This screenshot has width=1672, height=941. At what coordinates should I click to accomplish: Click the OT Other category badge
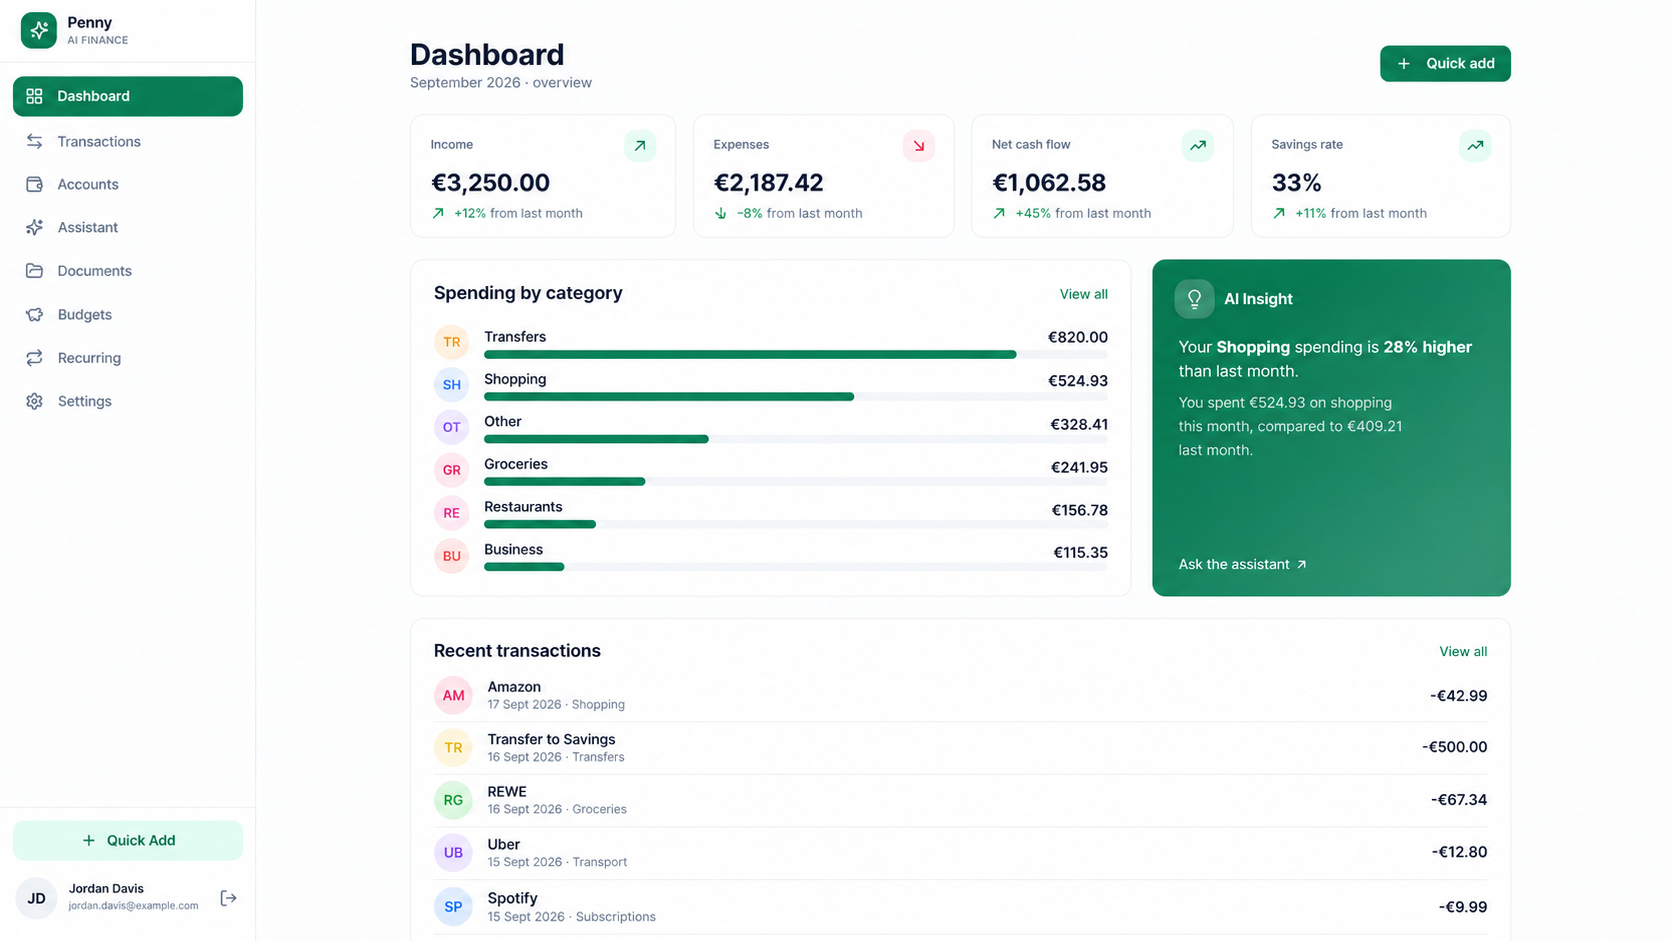point(452,427)
